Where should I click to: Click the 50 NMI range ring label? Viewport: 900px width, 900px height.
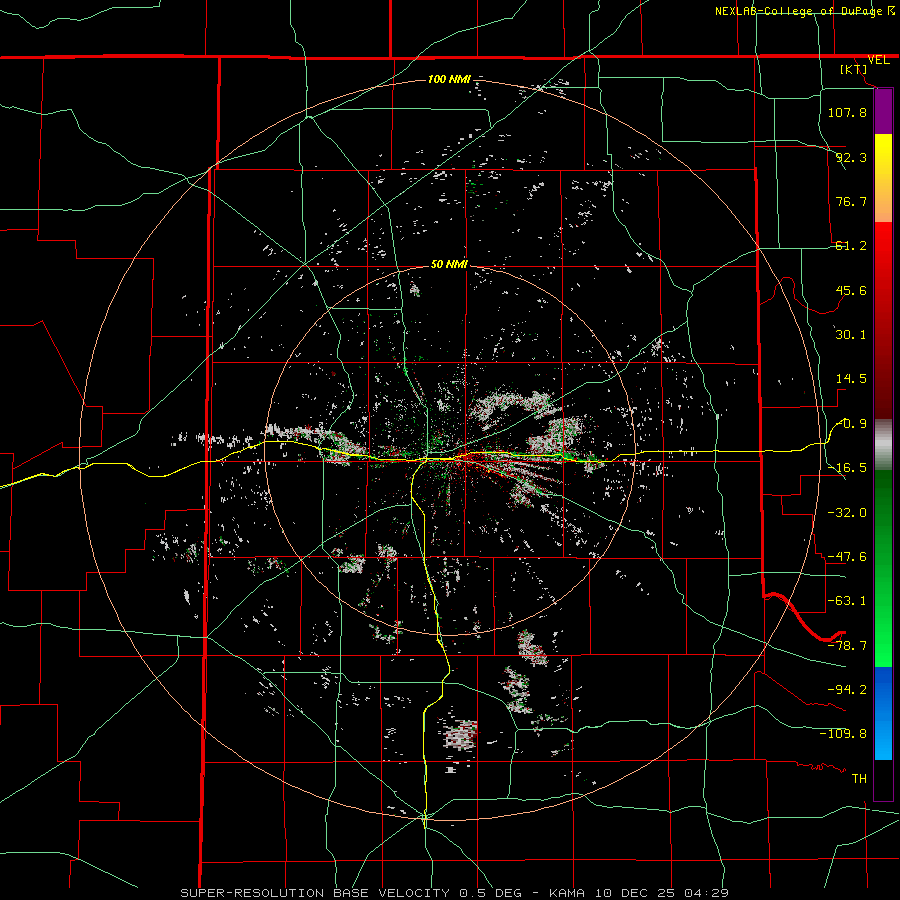pyautogui.click(x=449, y=264)
